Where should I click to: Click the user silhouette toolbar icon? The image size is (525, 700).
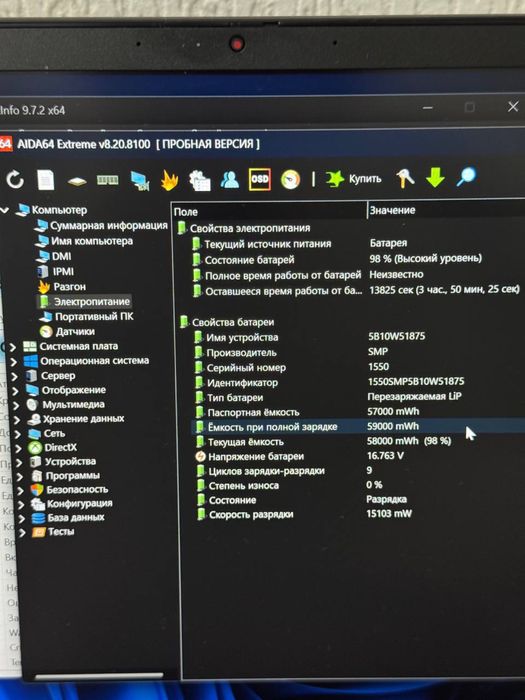coord(229,179)
